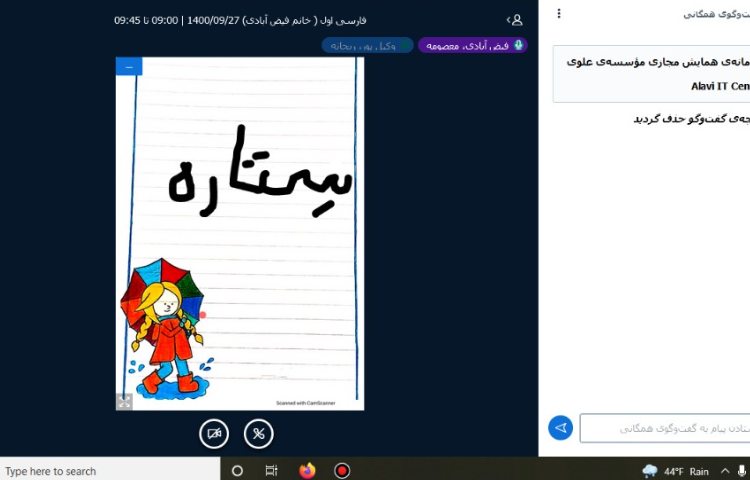Image resolution: width=750 pixels, height=480 pixels.
Task: Toggle webcam sharing button
Action: [x=214, y=434]
